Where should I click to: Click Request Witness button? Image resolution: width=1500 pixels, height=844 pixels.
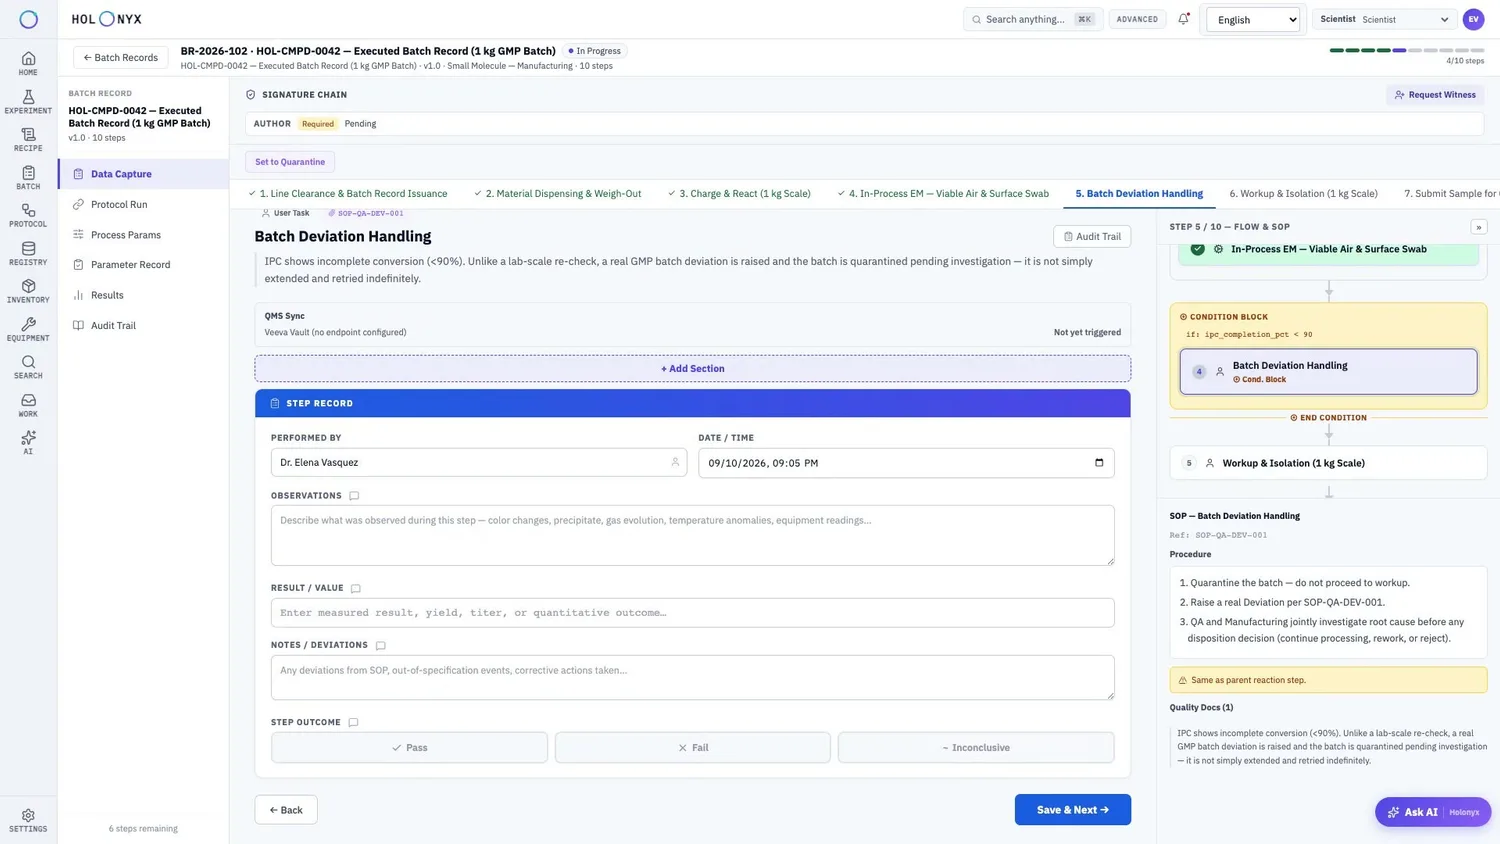(x=1435, y=95)
